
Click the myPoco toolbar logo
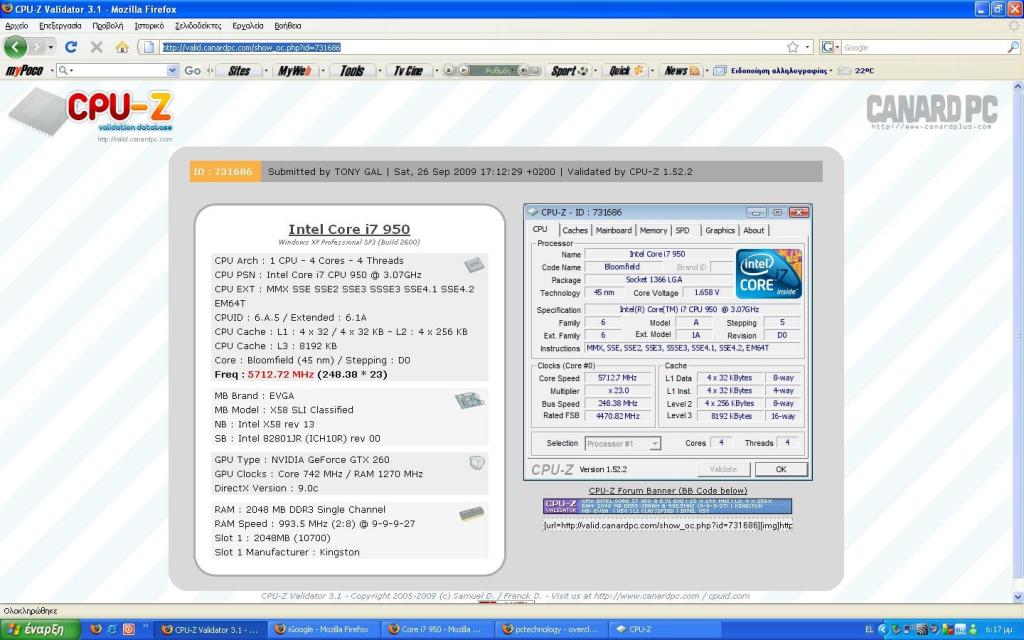tap(24, 71)
